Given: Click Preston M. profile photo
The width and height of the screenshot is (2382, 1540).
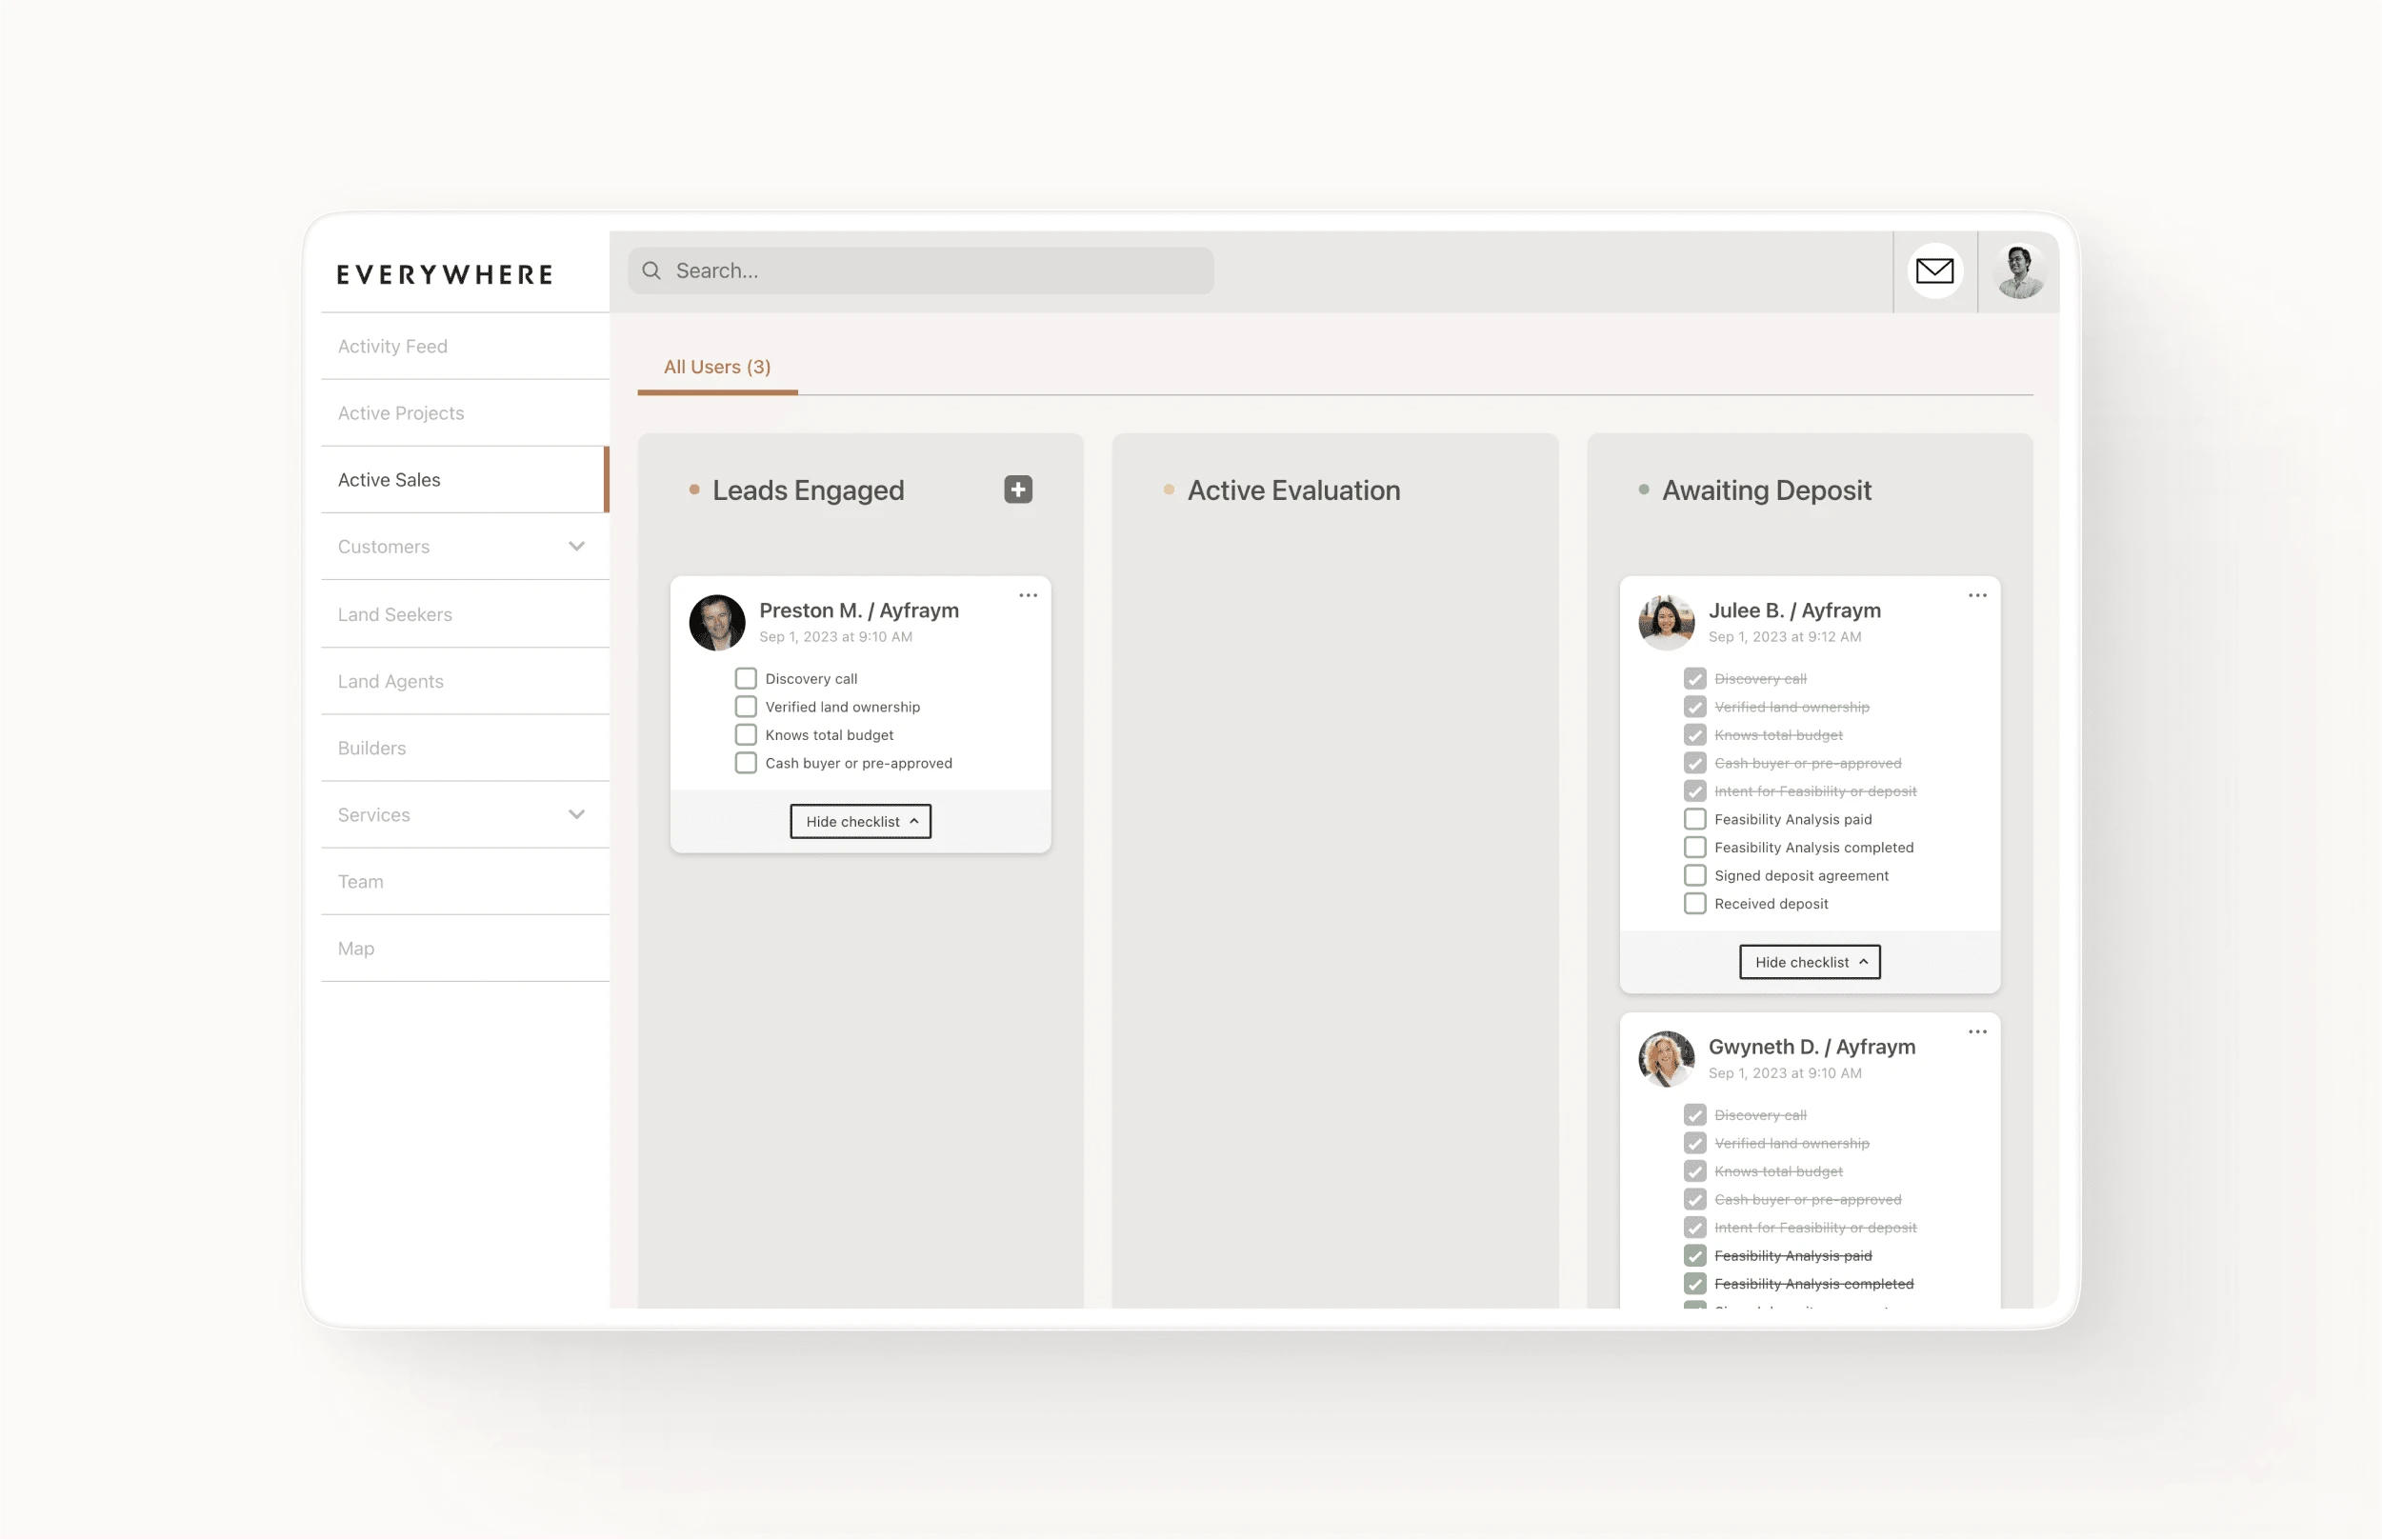Looking at the screenshot, I should coord(717,623).
